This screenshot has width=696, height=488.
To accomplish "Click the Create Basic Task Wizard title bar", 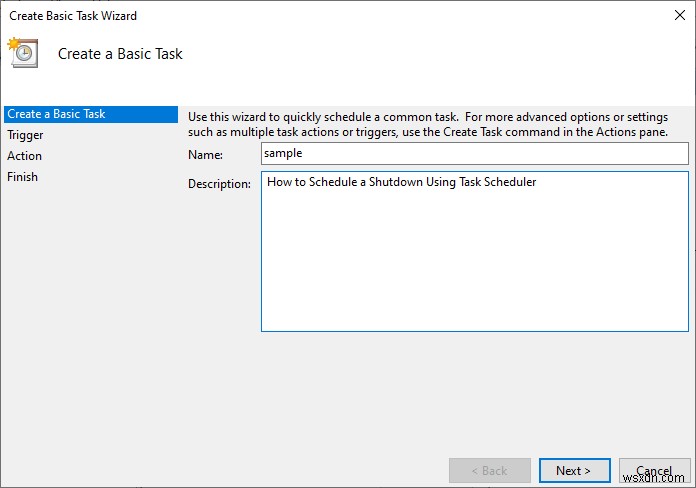I will tap(300, 16).
